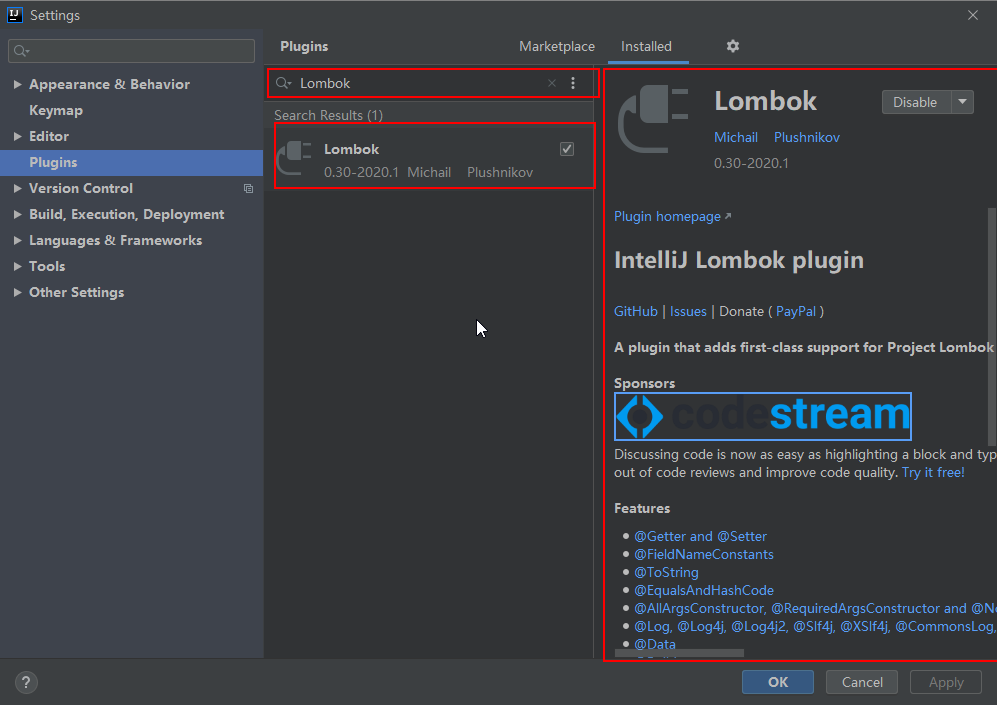Select the Installed tab

(646, 46)
